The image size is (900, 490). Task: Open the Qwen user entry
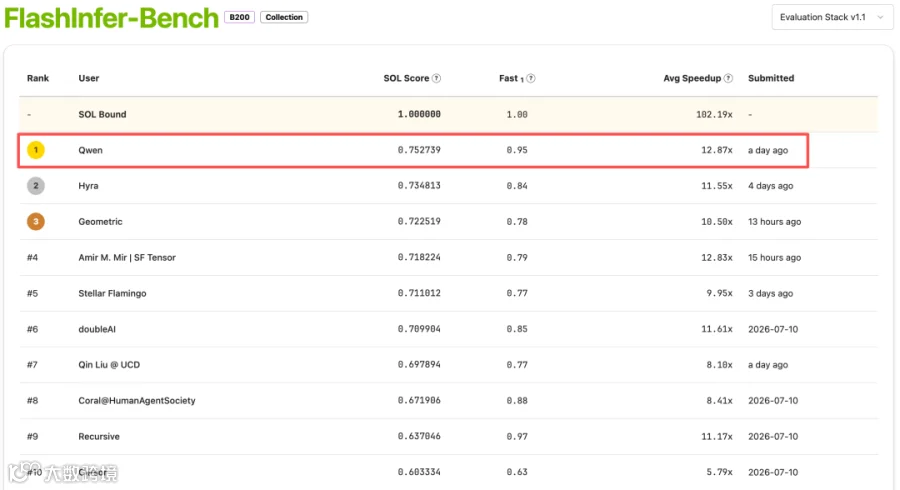(x=90, y=150)
